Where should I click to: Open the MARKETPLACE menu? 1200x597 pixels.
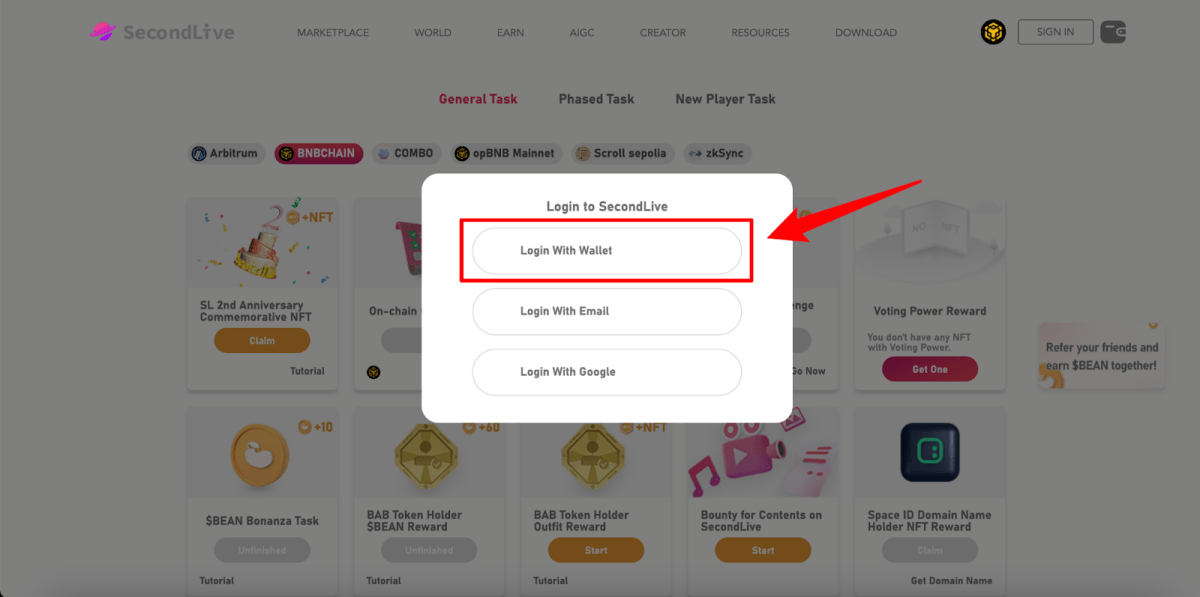point(333,33)
